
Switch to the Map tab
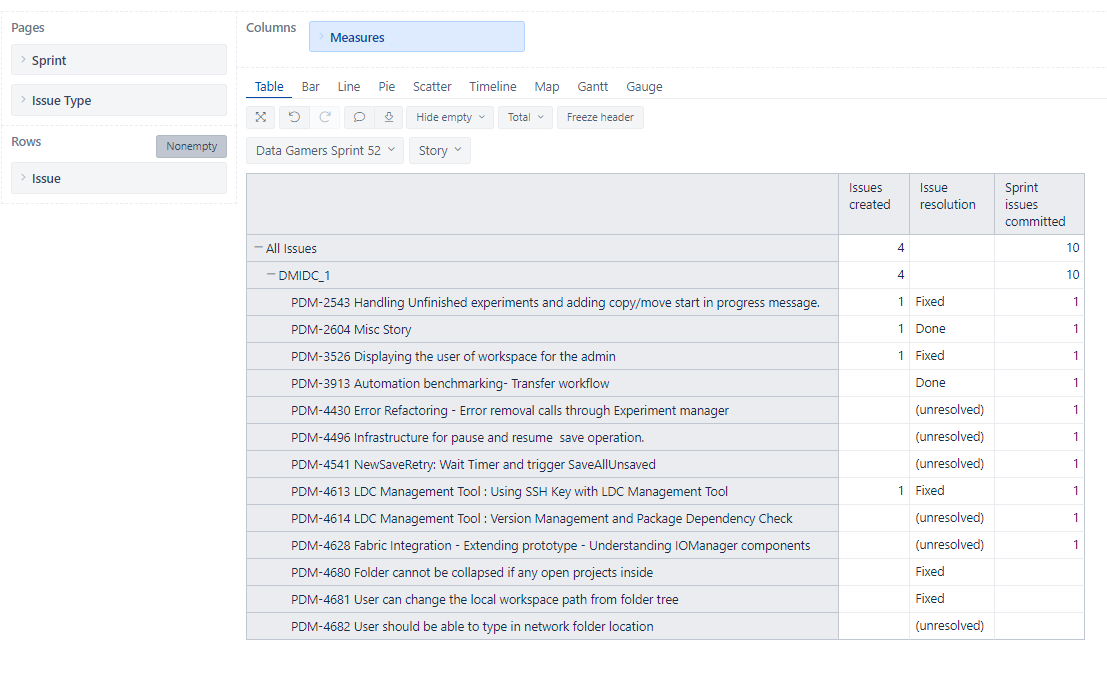(x=546, y=86)
